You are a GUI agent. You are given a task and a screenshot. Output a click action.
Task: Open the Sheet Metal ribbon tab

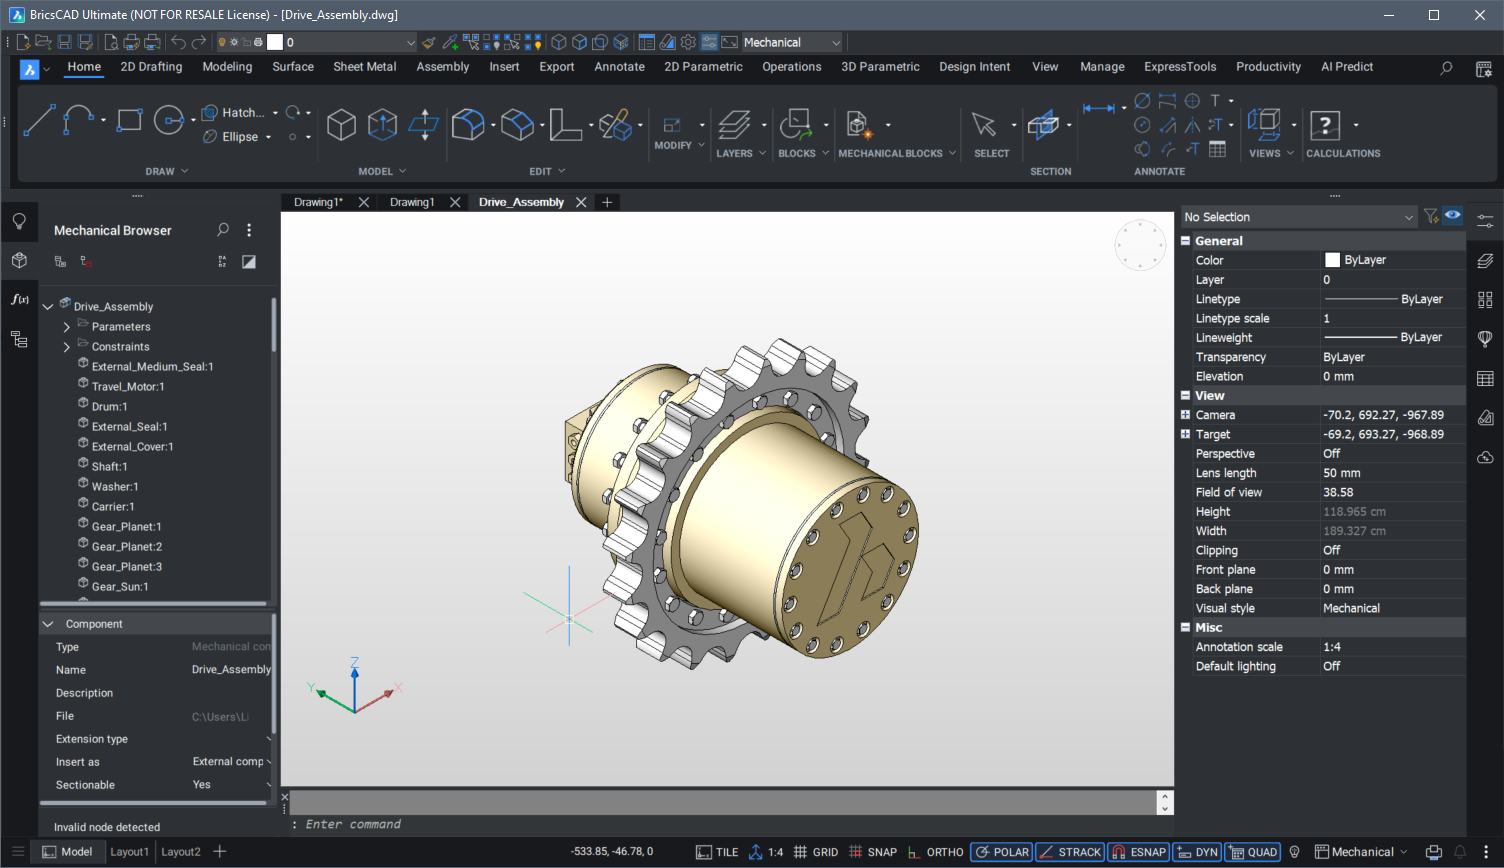[x=364, y=67]
